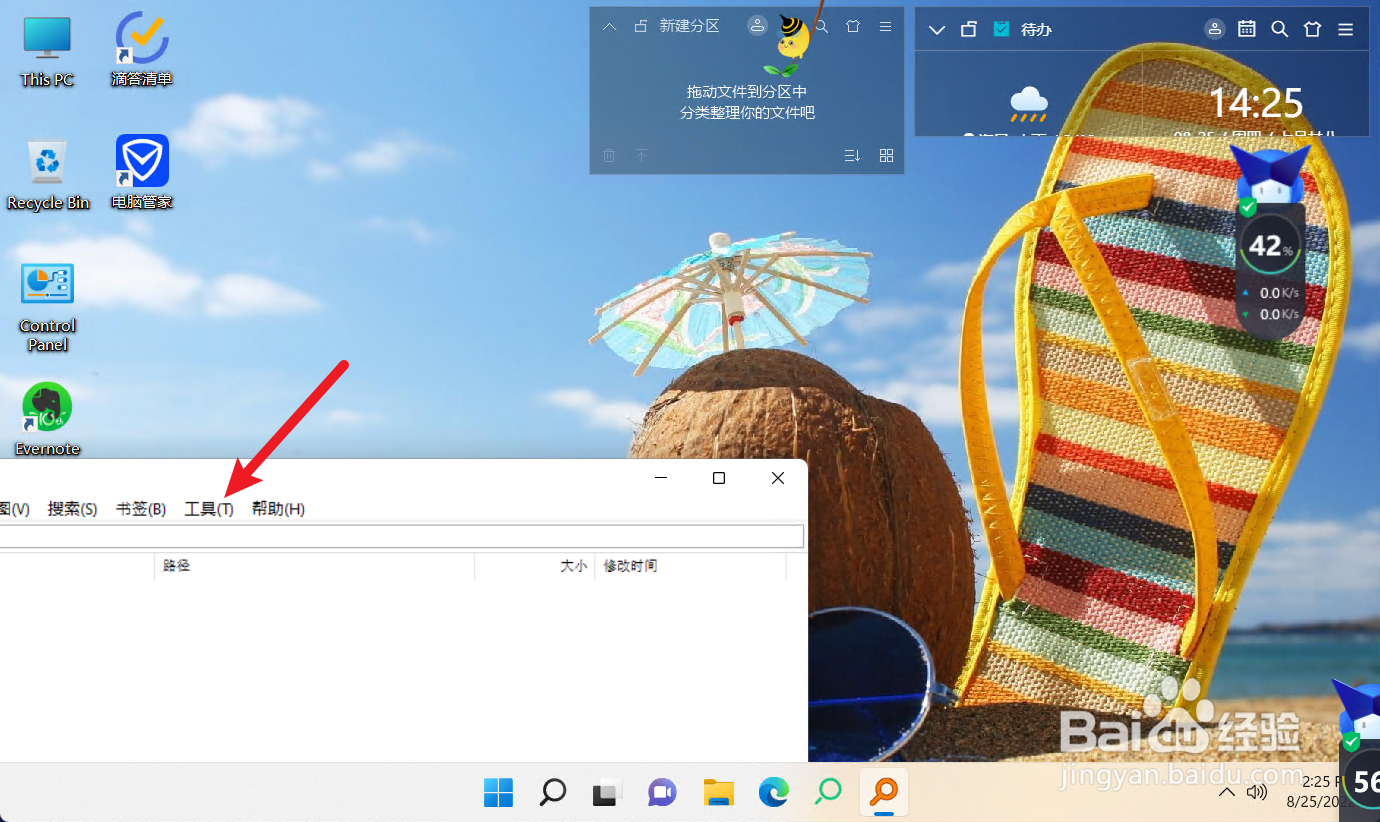Switch to grid view in 新建分区 panel

click(x=886, y=155)
